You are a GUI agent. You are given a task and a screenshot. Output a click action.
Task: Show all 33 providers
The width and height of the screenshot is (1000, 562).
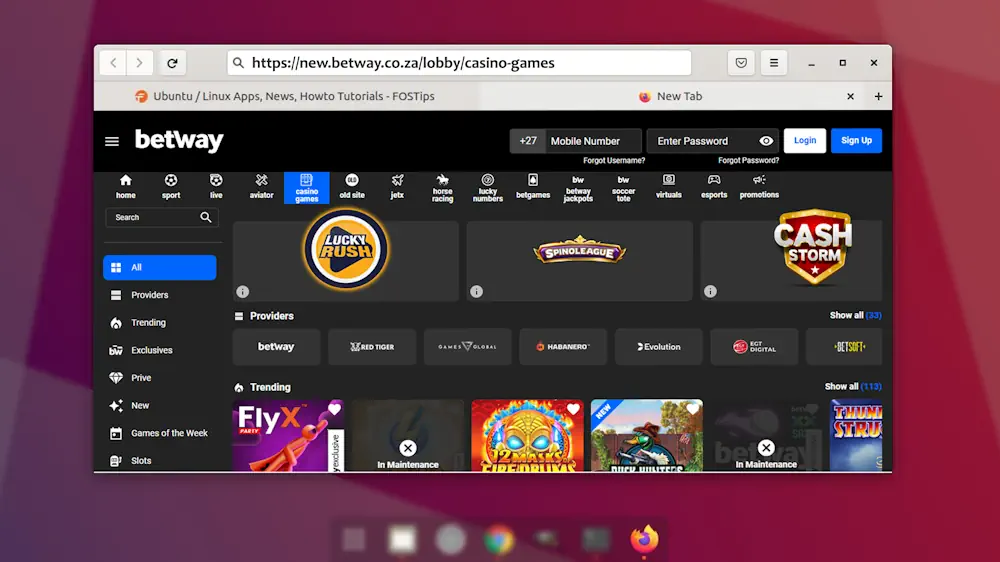point(855,315)
